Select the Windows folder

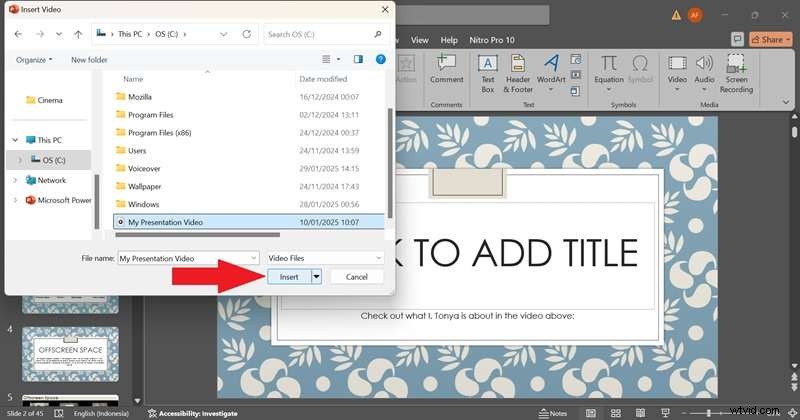point(248,204)
